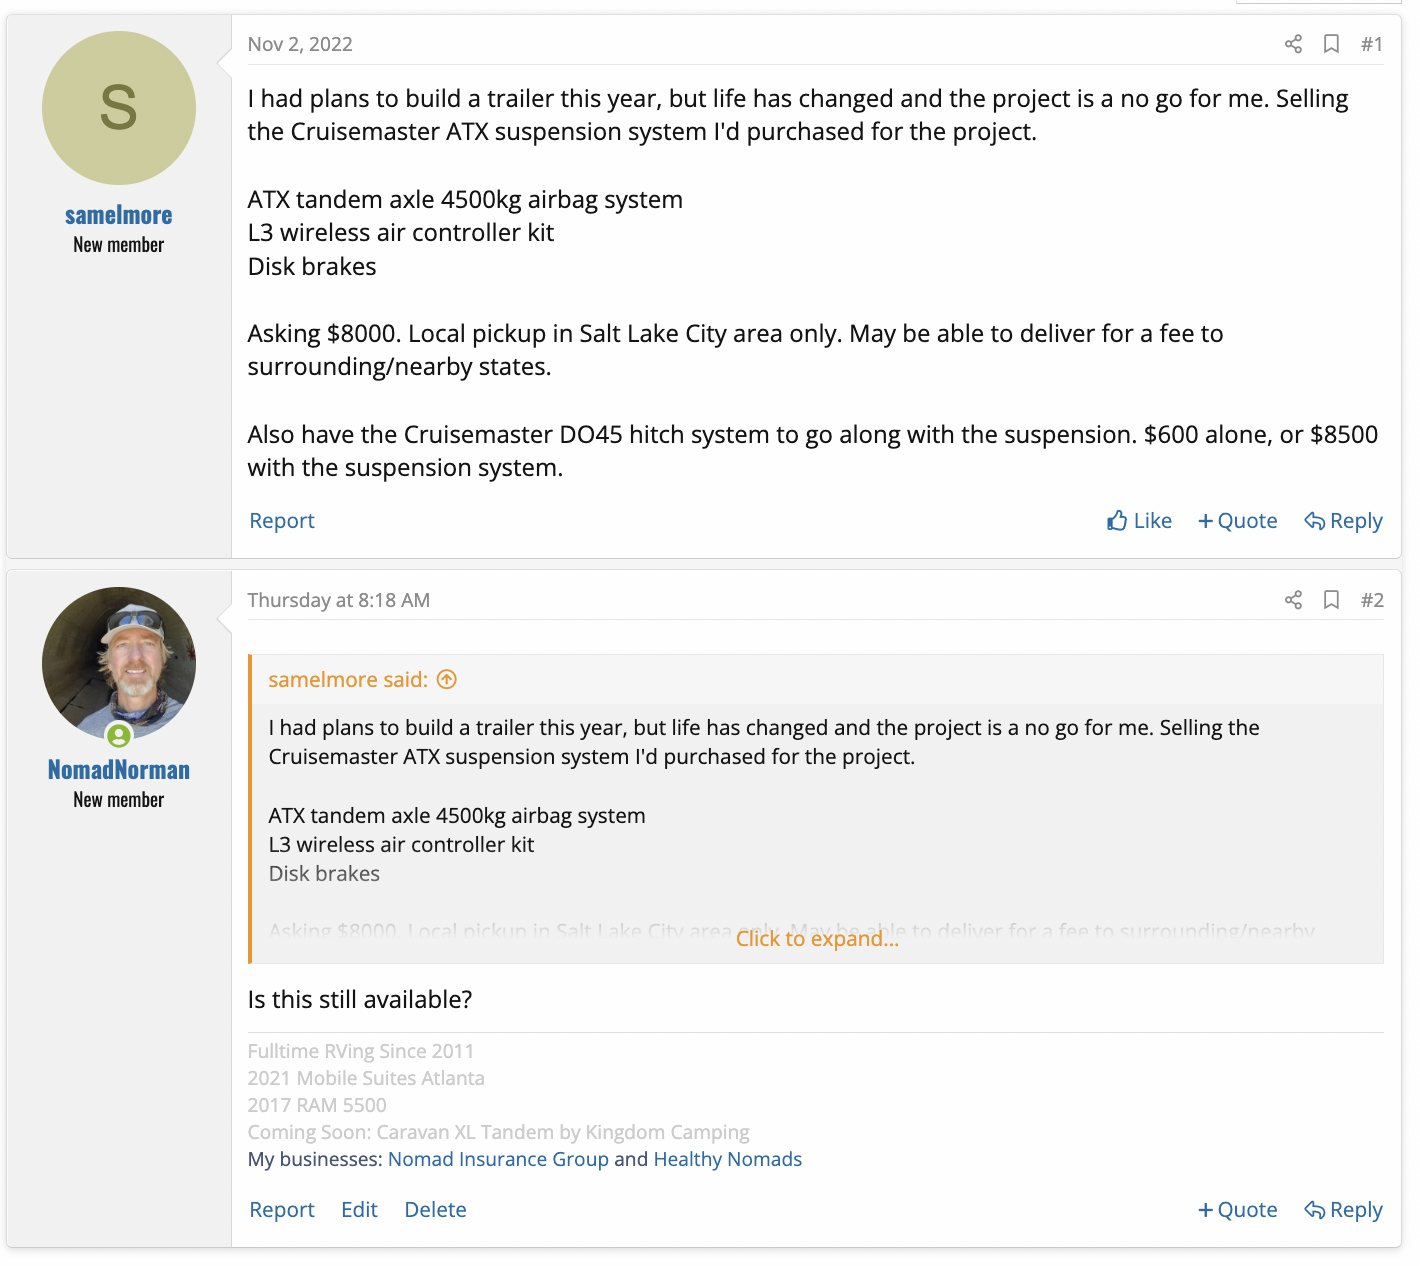Open NomadNorman username profile link
The width and height of the screenshot is (1420, 1266).
119,770
